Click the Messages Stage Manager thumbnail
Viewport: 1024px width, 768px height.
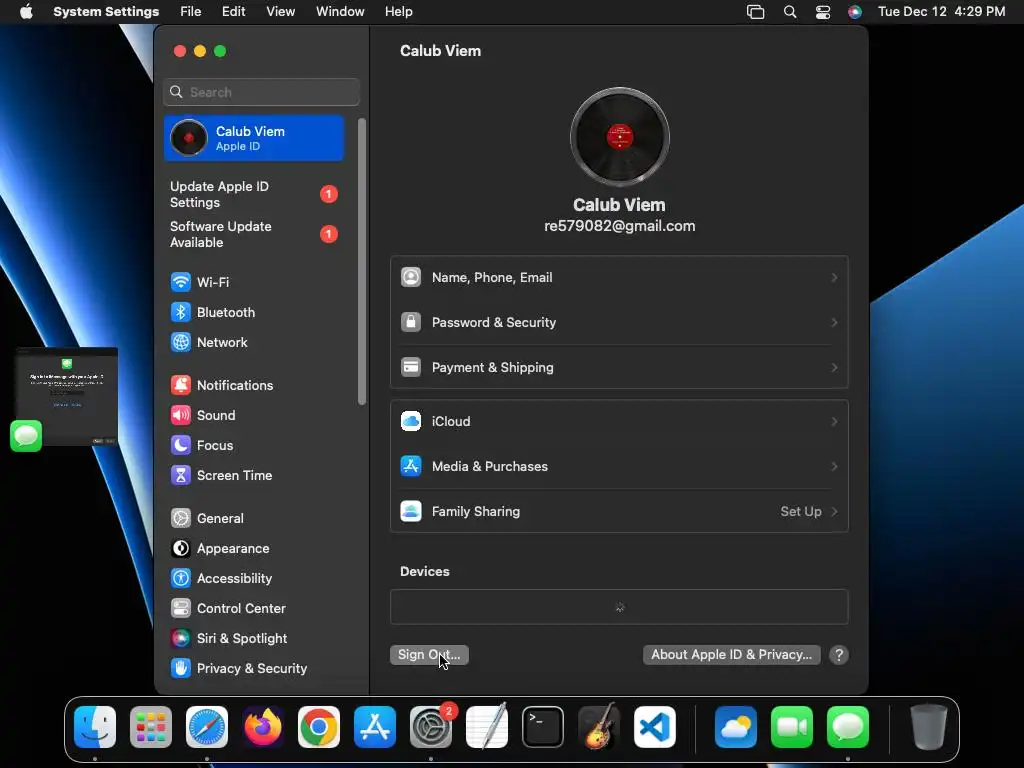coord(66,396)
